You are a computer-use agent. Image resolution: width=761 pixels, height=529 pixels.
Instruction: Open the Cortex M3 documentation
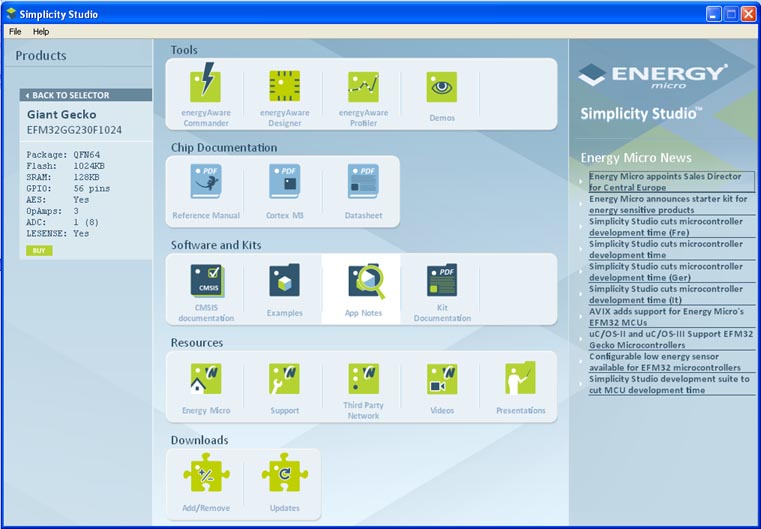pos(284,192)
